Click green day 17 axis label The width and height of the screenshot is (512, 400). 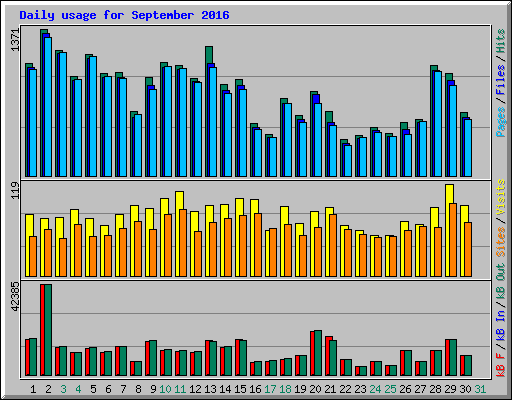tap(270, 389)
